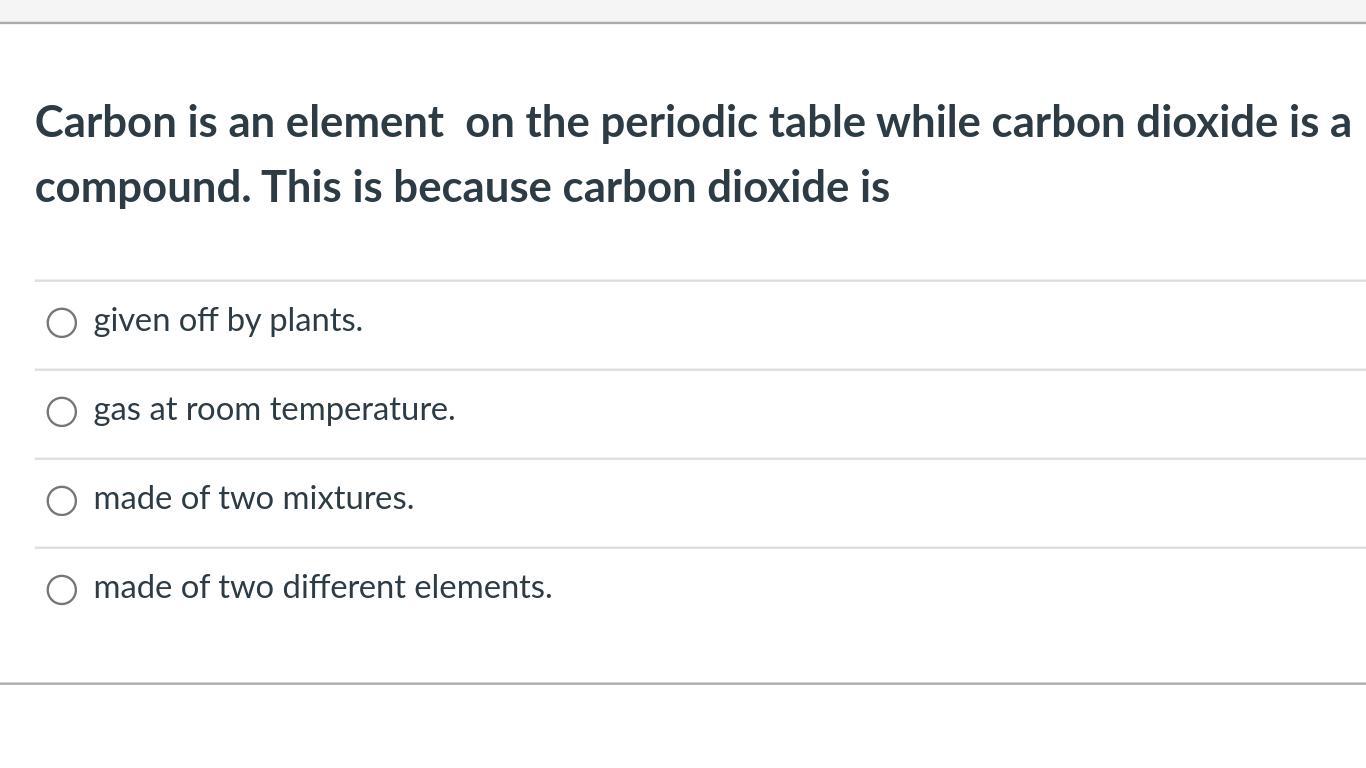Click the 'made of two mixtures.' answer label

click(x=254, y=497)
